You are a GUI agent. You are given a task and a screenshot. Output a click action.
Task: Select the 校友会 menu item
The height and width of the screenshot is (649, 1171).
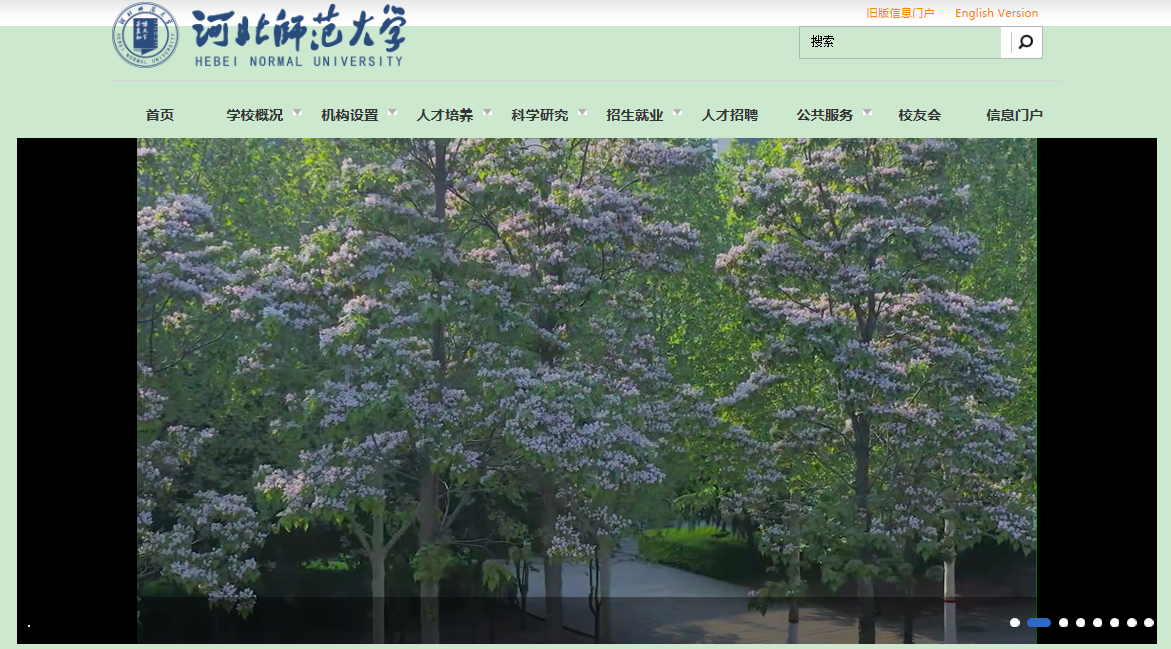click(920, 114)
